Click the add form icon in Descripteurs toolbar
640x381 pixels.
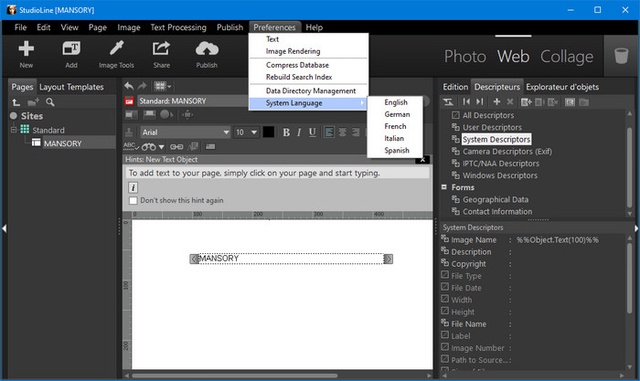[526, 102]
